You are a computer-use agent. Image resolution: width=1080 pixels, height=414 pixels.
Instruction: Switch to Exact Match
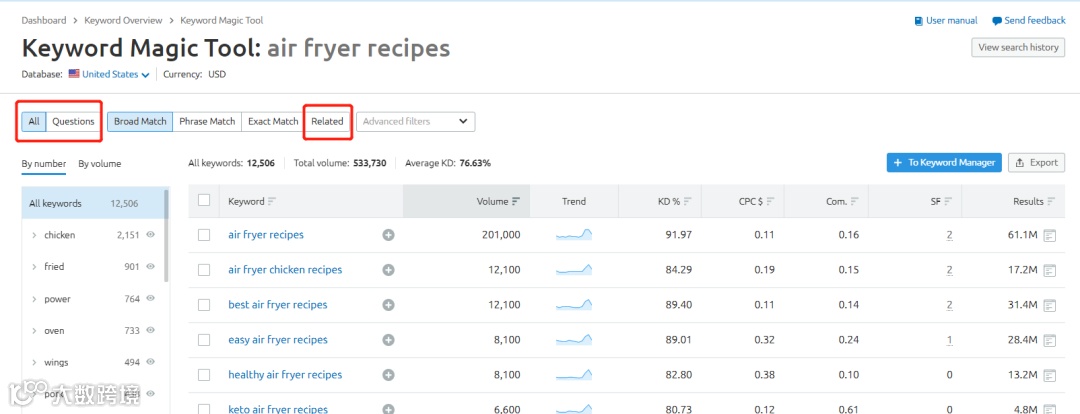tap(273, 121)
